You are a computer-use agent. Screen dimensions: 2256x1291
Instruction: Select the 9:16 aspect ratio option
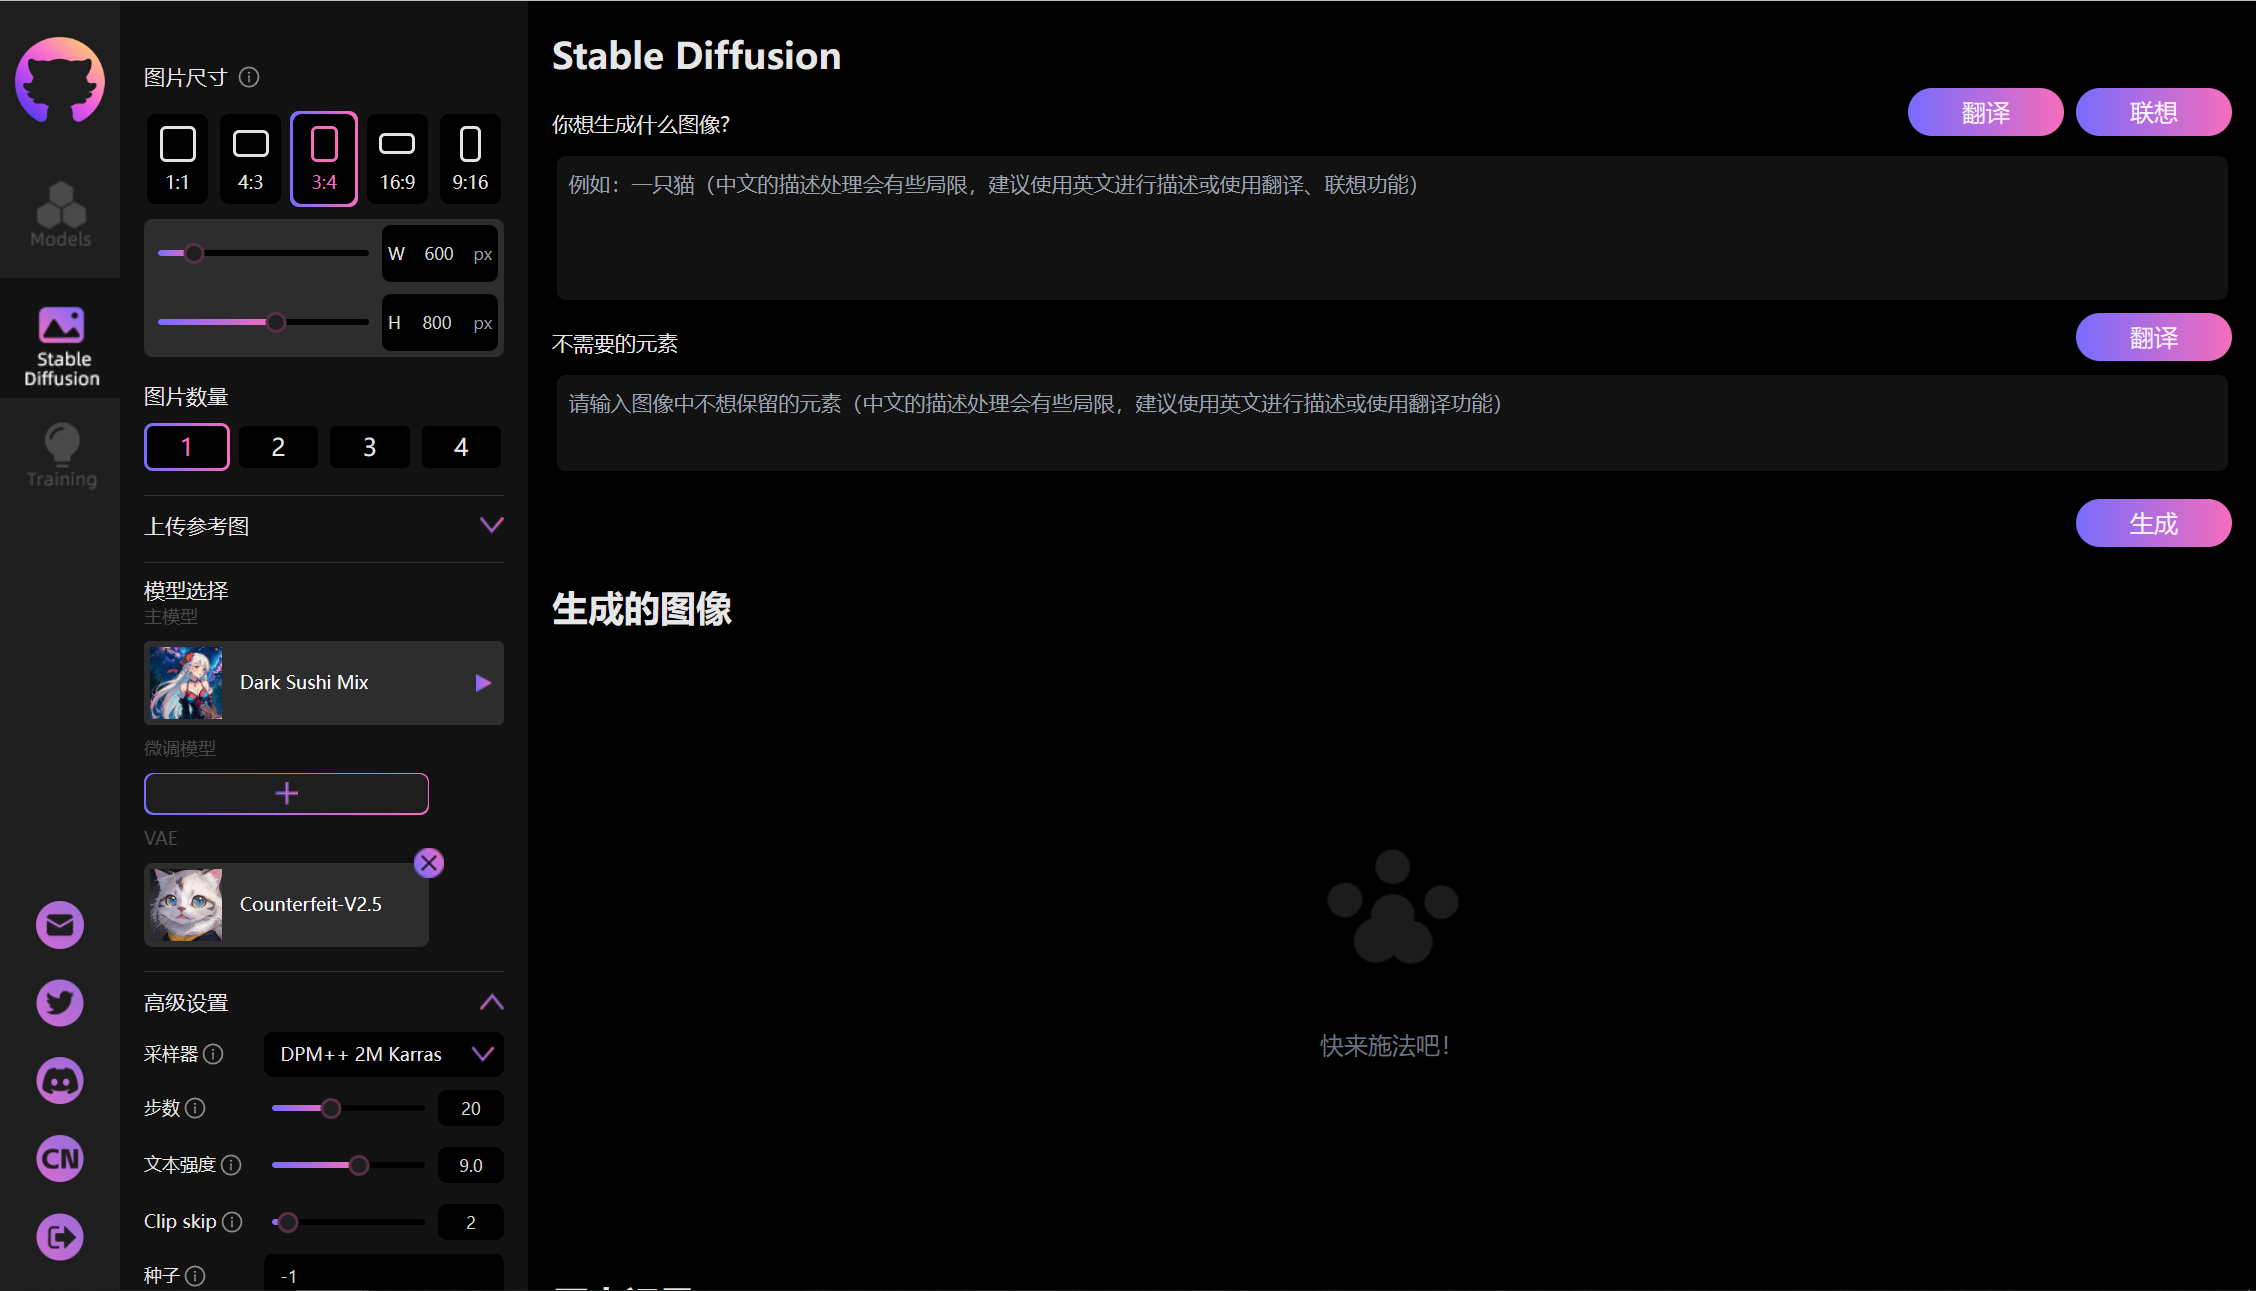[x=469, y=155]
